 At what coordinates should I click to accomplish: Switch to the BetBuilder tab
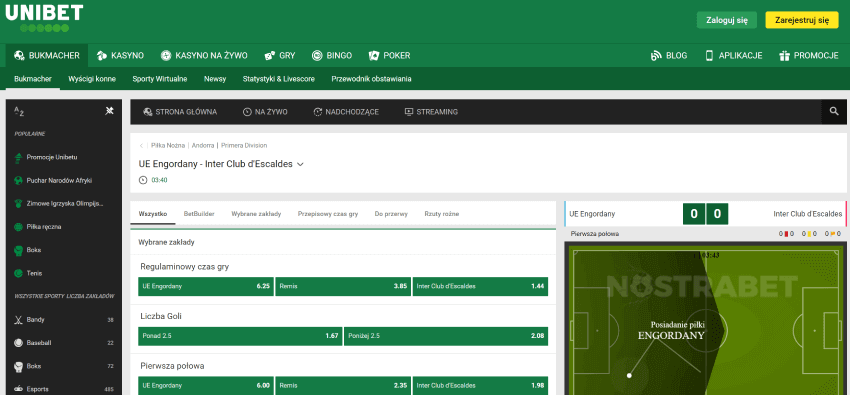click(199, 214)
